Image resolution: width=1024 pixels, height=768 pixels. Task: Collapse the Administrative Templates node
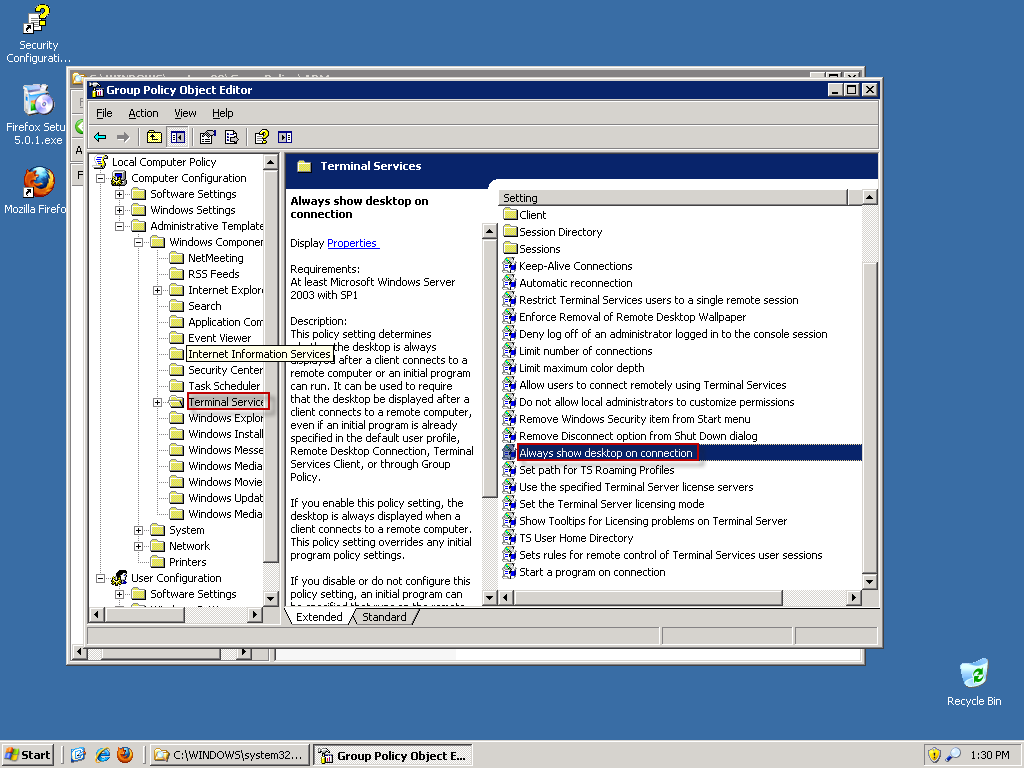(x=120, y=227)
